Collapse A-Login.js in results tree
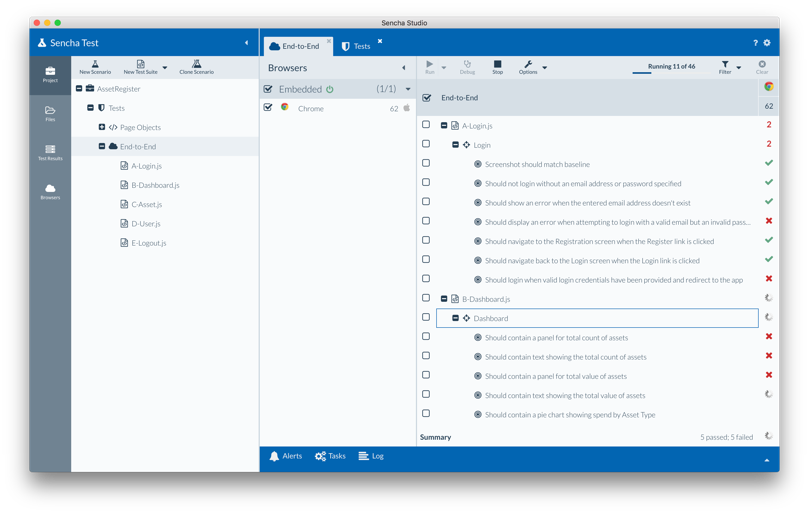The width and height of the screenshot is (809, 514). click(444, 125)
